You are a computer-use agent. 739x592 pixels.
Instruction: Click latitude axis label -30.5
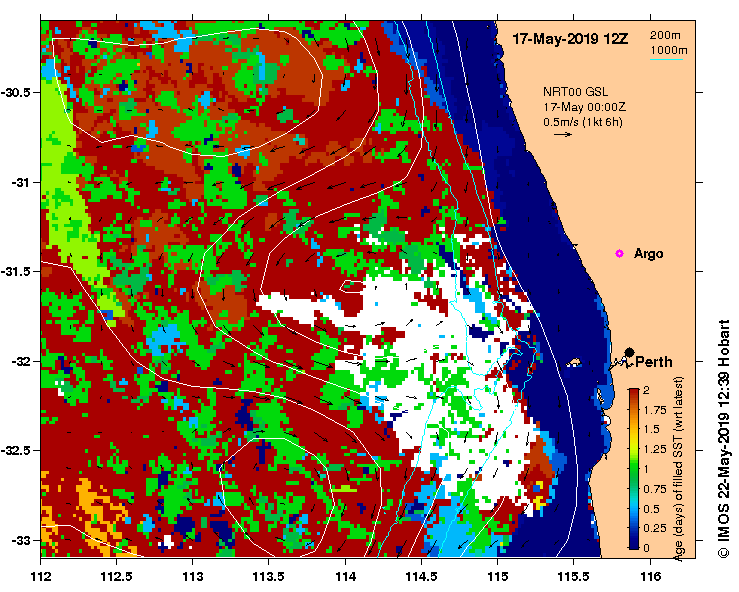click(16, 92)
